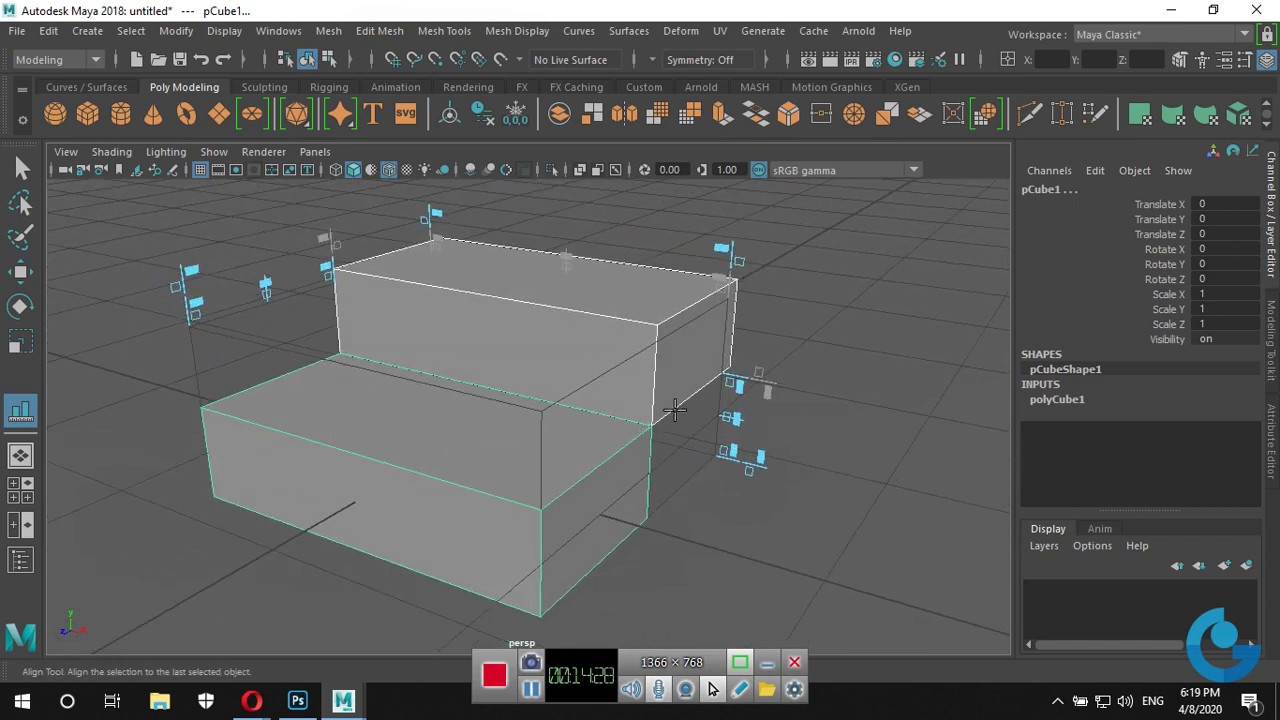1280x720 pixels.
Task: Click the polygon Type (T) tool icon
Action: pos(373,114)
